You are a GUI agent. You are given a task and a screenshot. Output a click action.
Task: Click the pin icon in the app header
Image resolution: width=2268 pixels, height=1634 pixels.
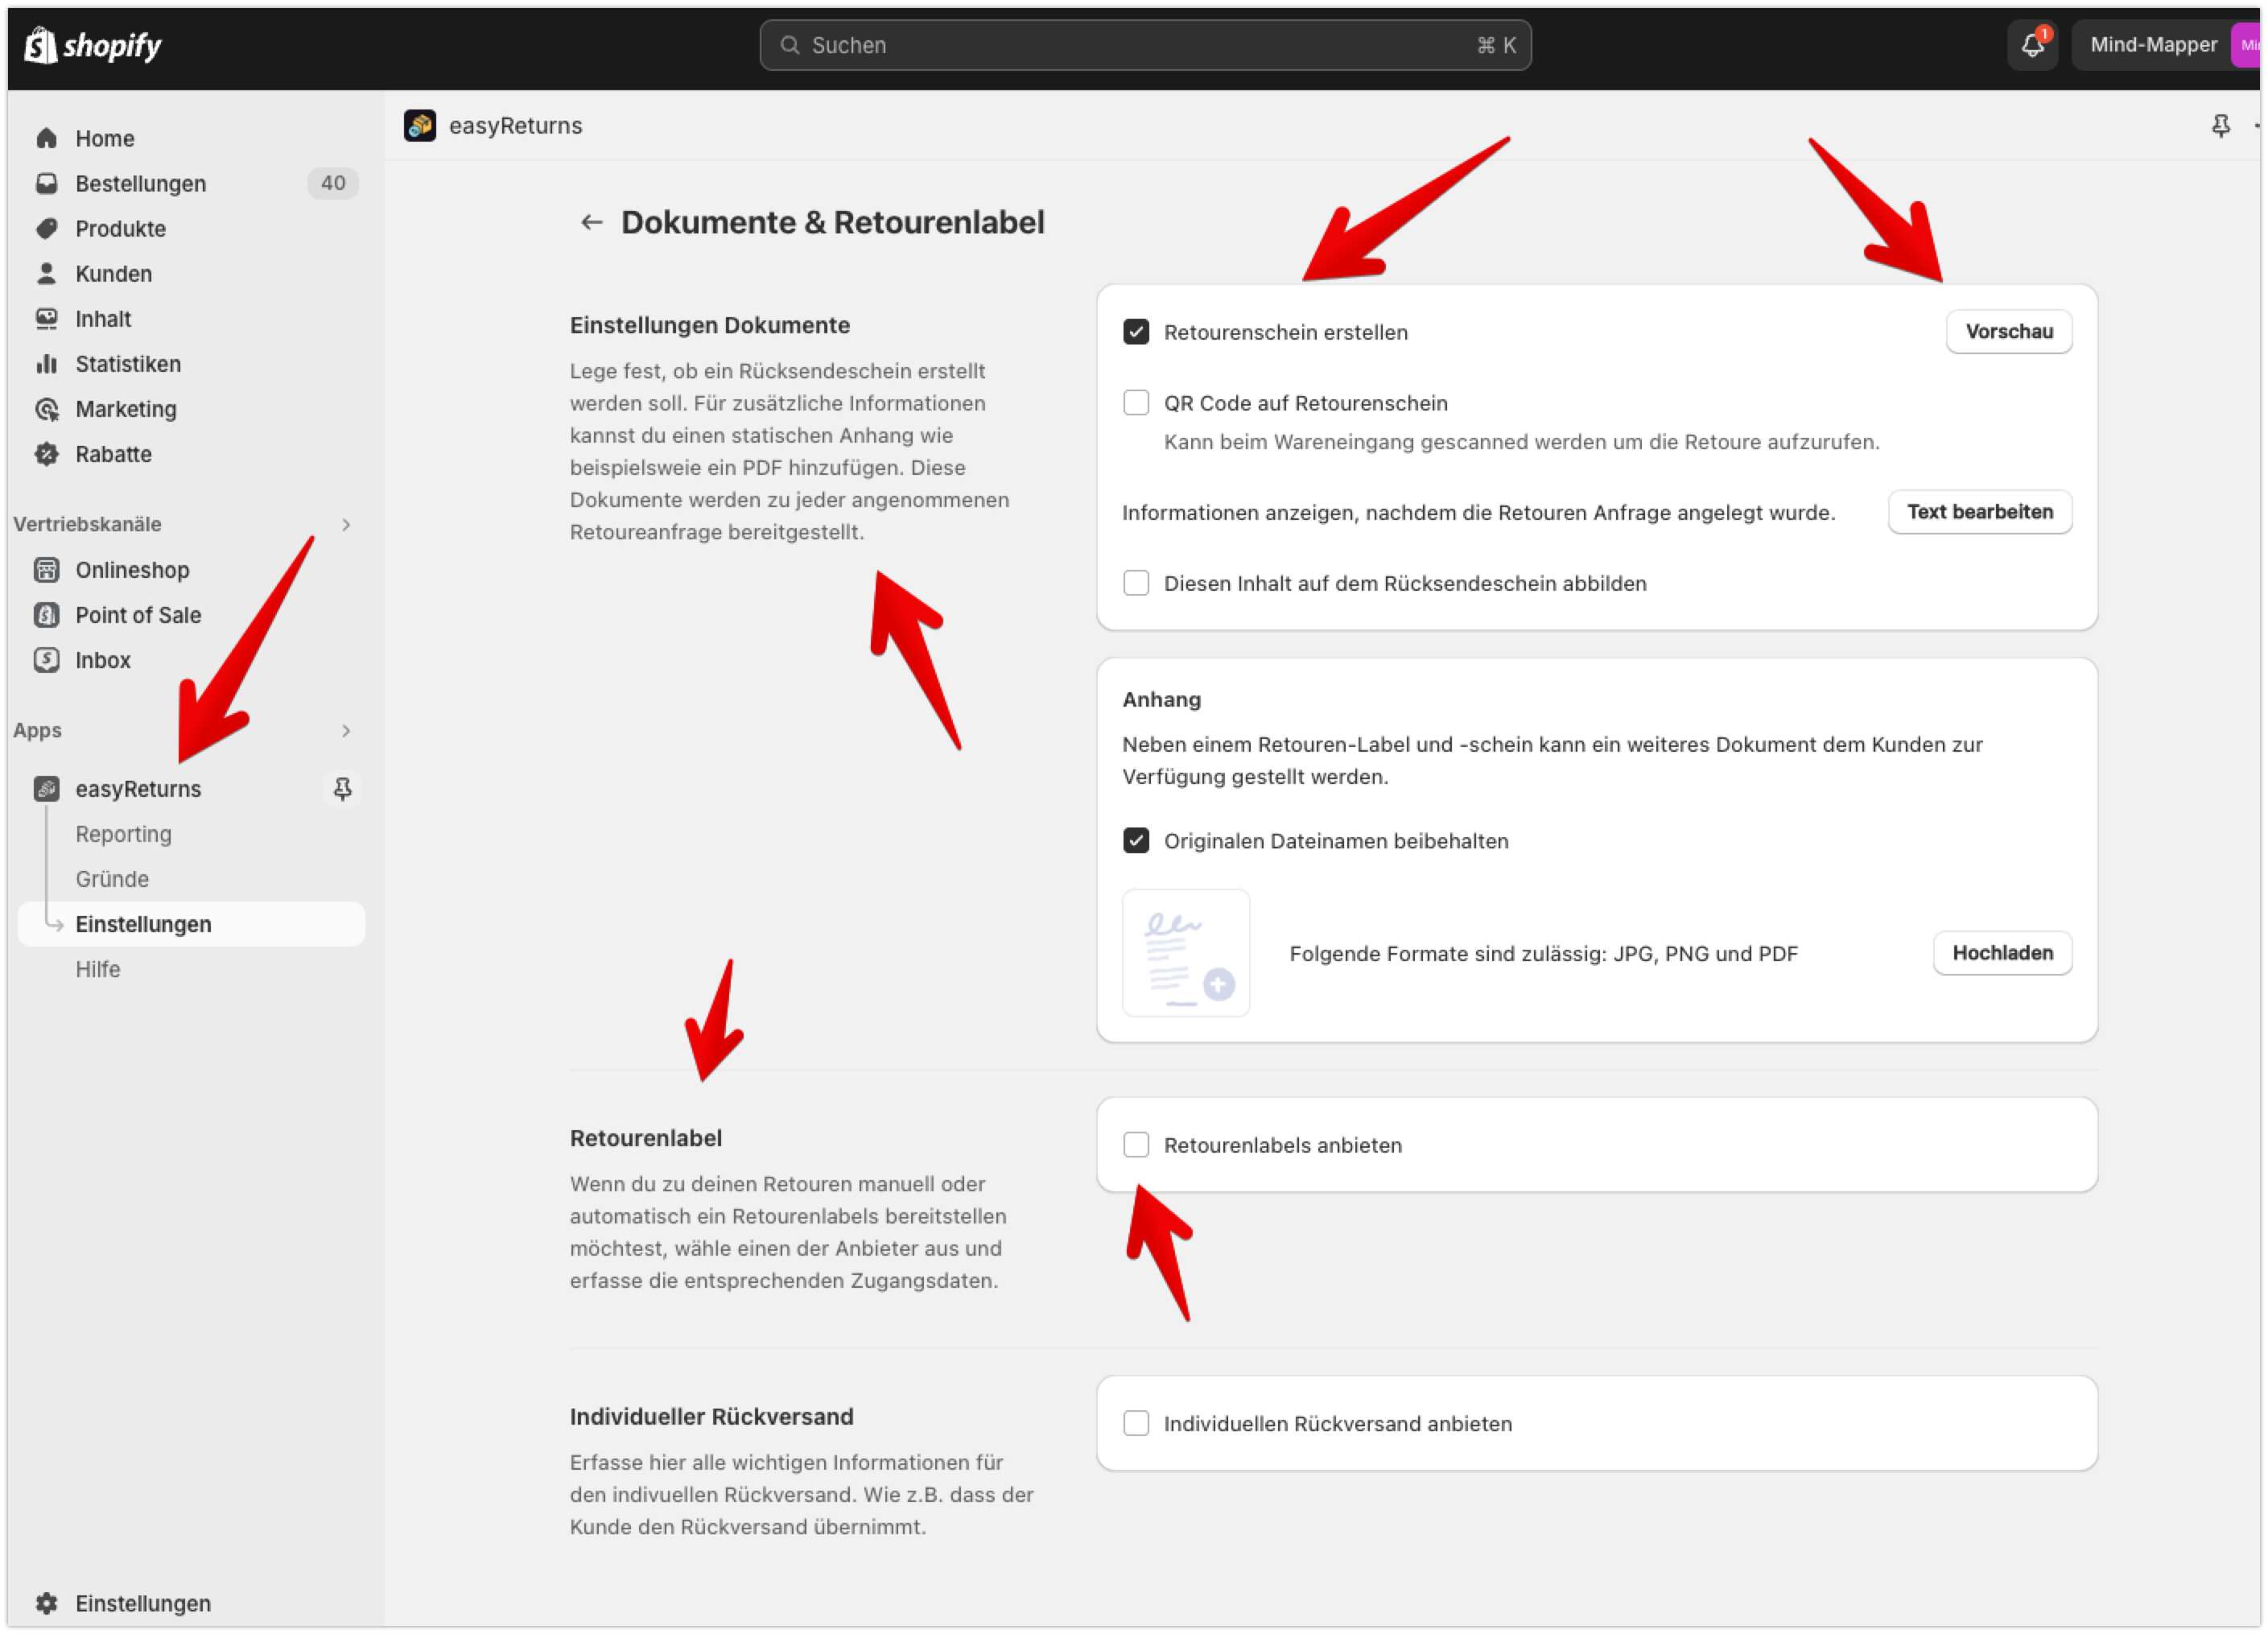tap(2220, 126)
